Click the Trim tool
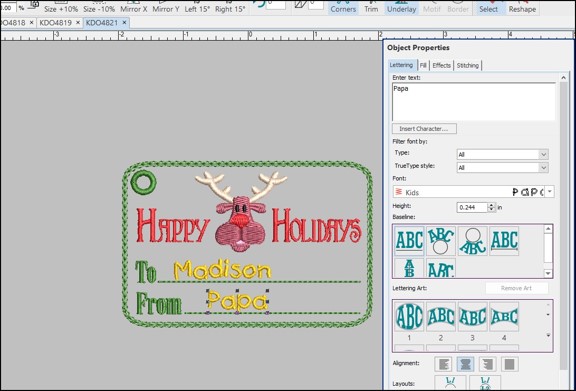The width and height of the screenshot is (576, 391). pyautogui.click(x=371, y=7)
